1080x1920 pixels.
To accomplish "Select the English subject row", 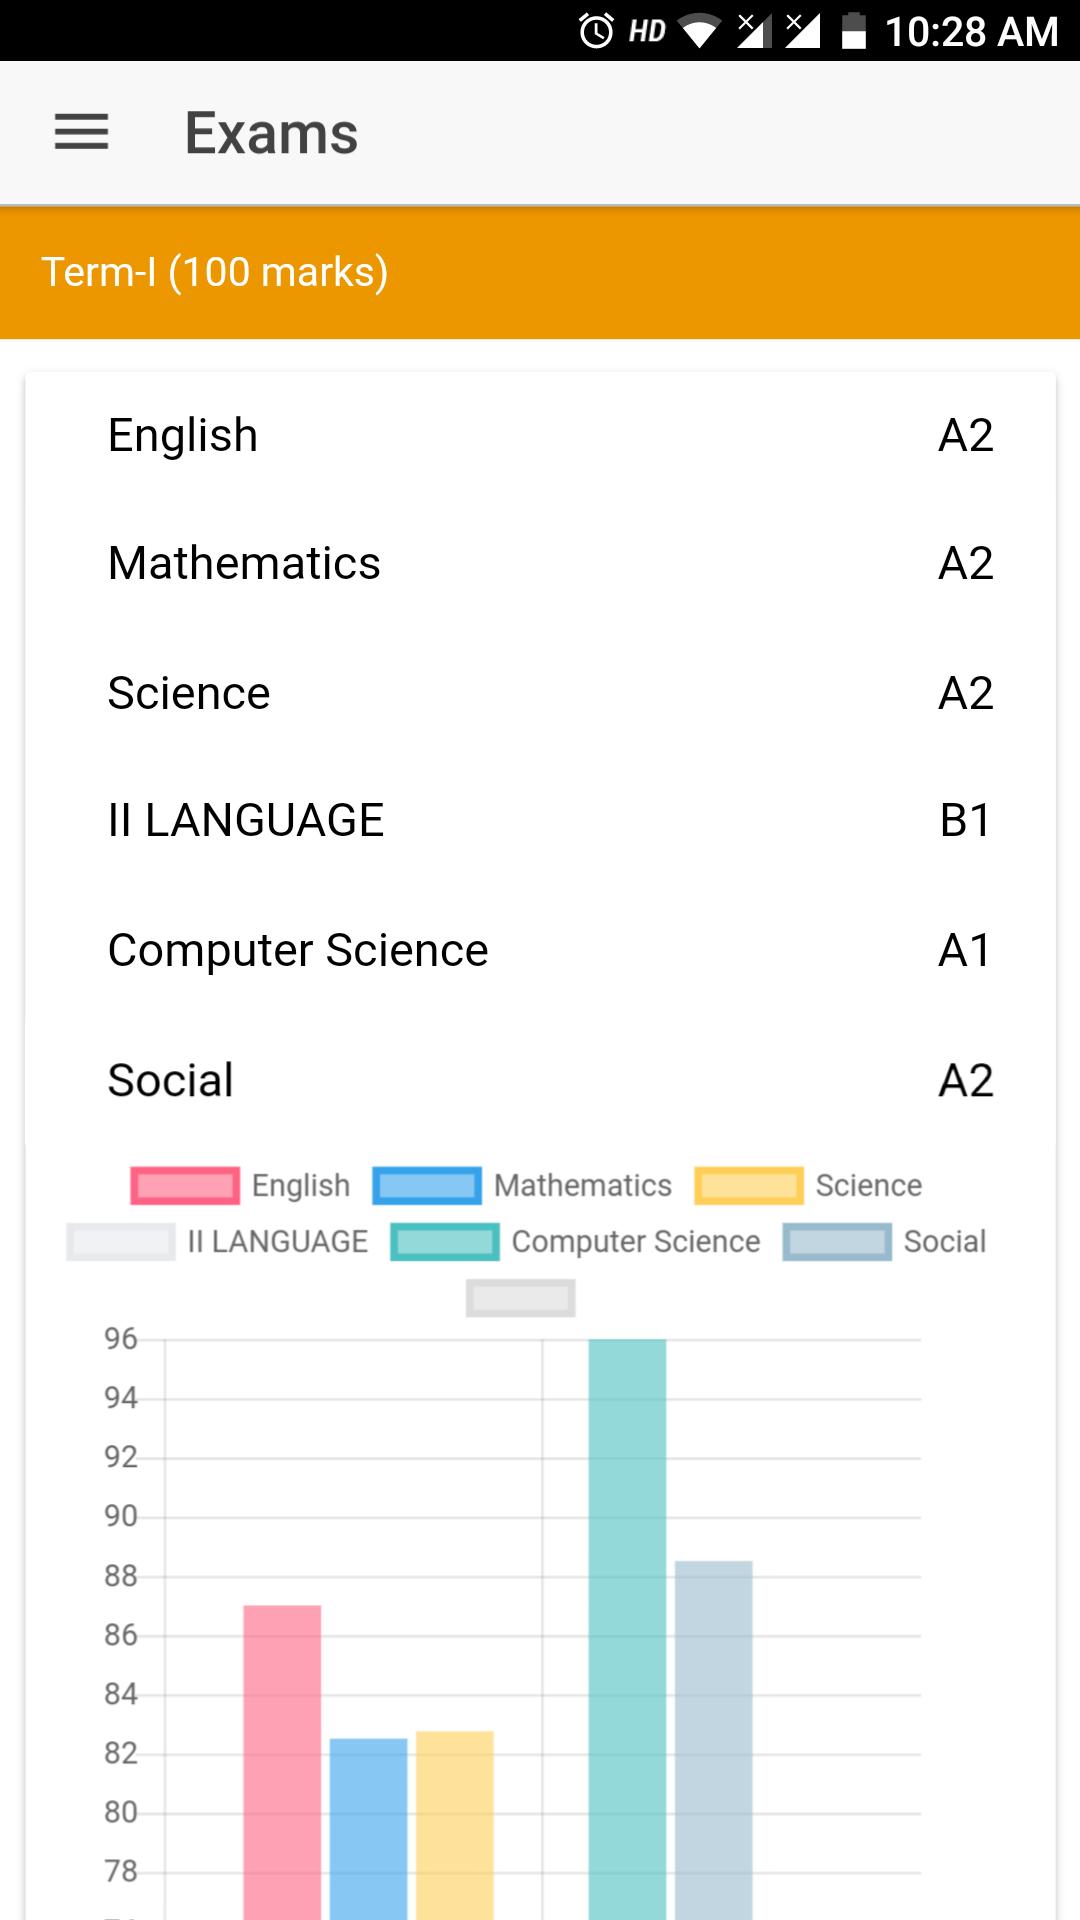I will [540, 436].
